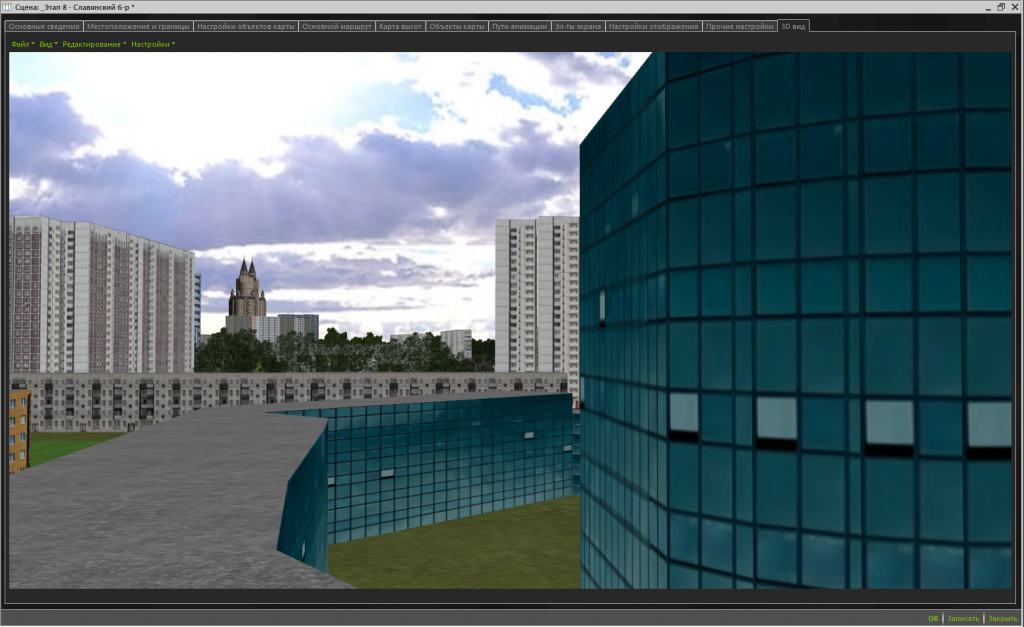The image size is (1024, 627).
Task: Switch to Пути анимации tab
Action: [x=519, y=27]
